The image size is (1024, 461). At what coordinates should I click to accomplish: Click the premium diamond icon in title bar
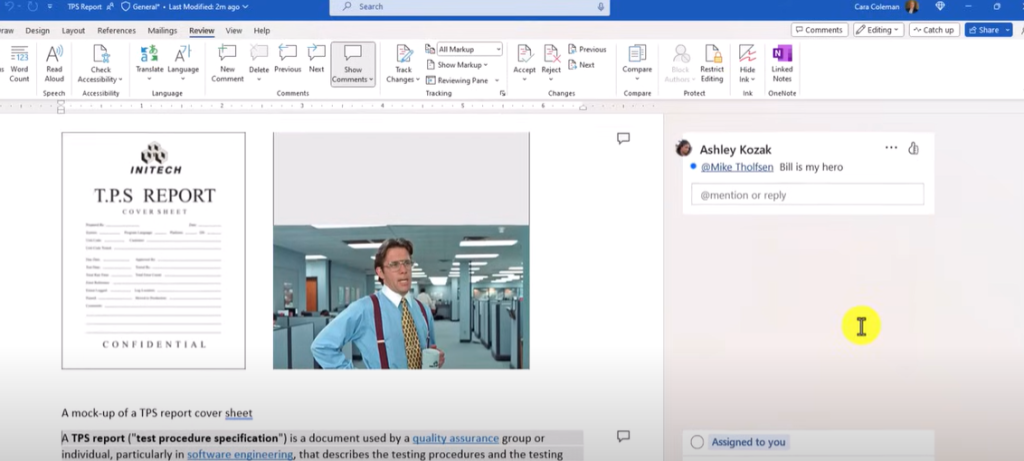click(x=940, y=7)
